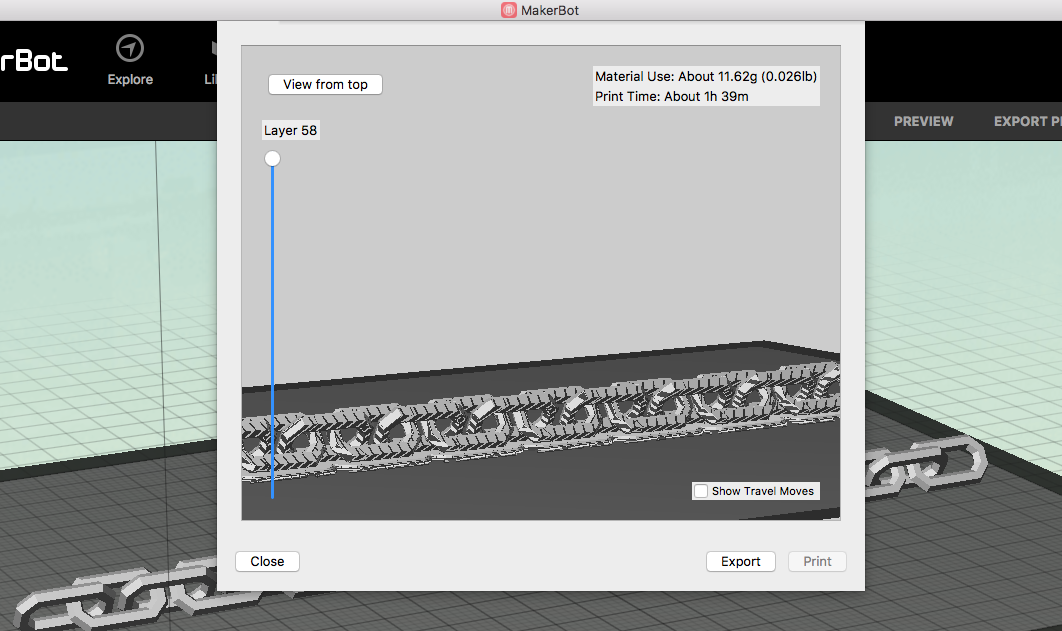Open PREVIEW in the main window
The width and height of the screenshot is (1062, 631).
click(923, 121)
